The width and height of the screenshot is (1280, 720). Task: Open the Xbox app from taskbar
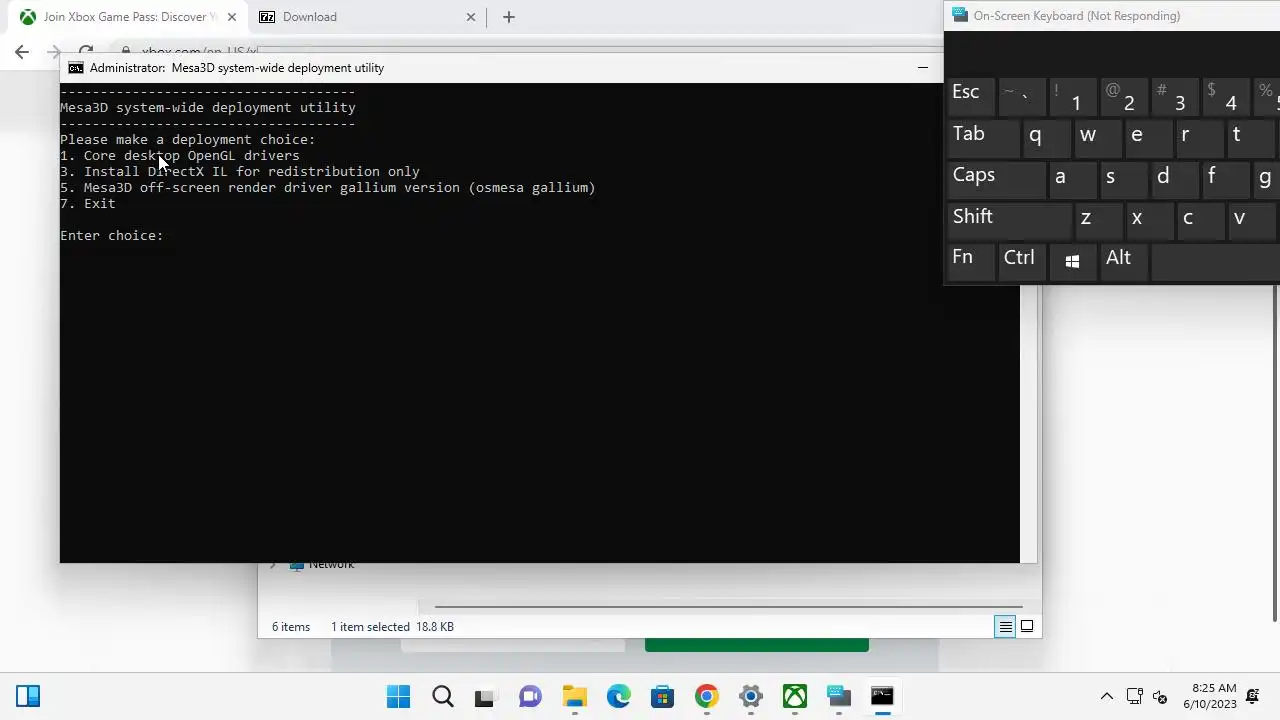coord(794,696)
